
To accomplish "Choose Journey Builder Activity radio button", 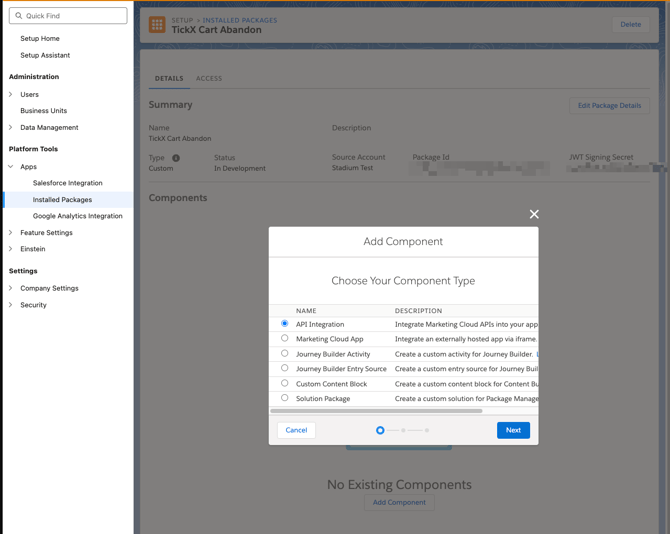I will (285, 354).
